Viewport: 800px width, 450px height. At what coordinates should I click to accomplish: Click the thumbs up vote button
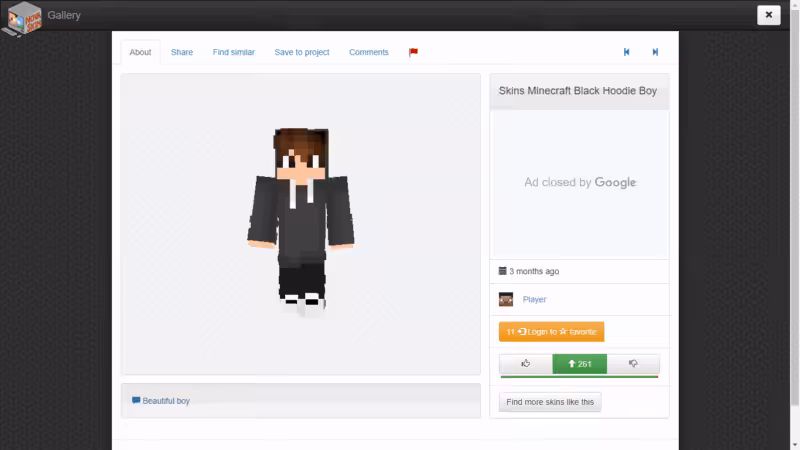coord(526,364)
